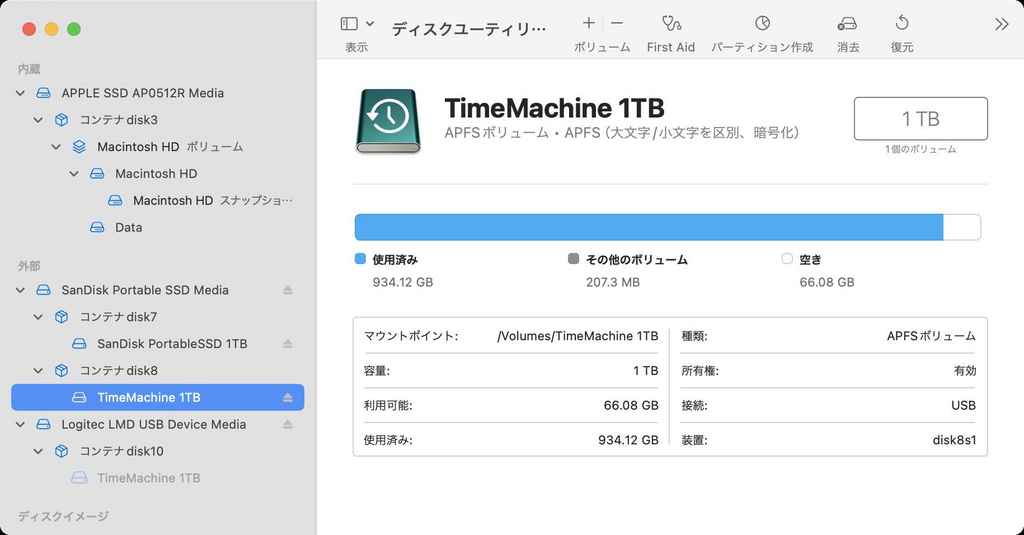Click the 消去 erase toolbar icon
Screen dimensions: 1024x535
[x=847, y=24]
